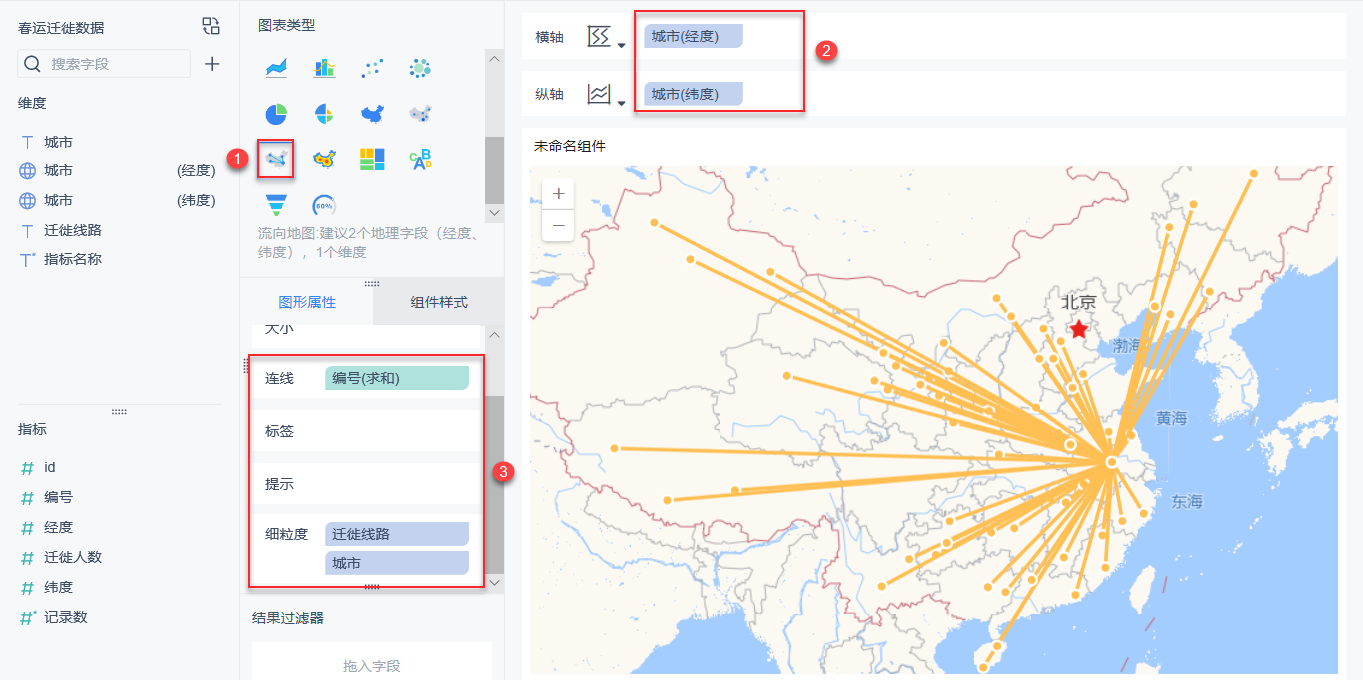The height and width of the screenshot is (680, 1363).
Task: Select the area line chart type
Action: click(x=276, y=68)
